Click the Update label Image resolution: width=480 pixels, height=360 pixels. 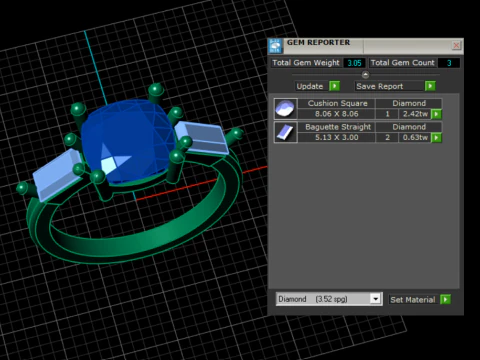pos(310,86)
